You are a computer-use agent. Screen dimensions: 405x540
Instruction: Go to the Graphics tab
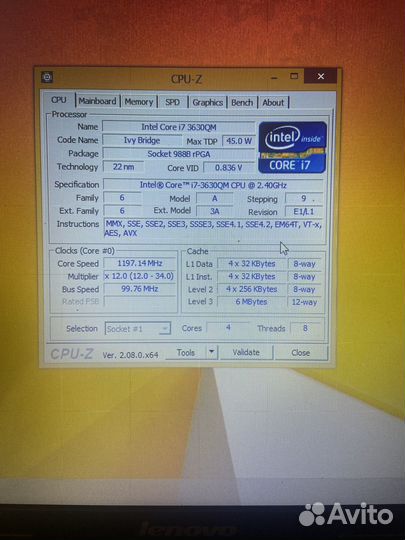point(208,103)
